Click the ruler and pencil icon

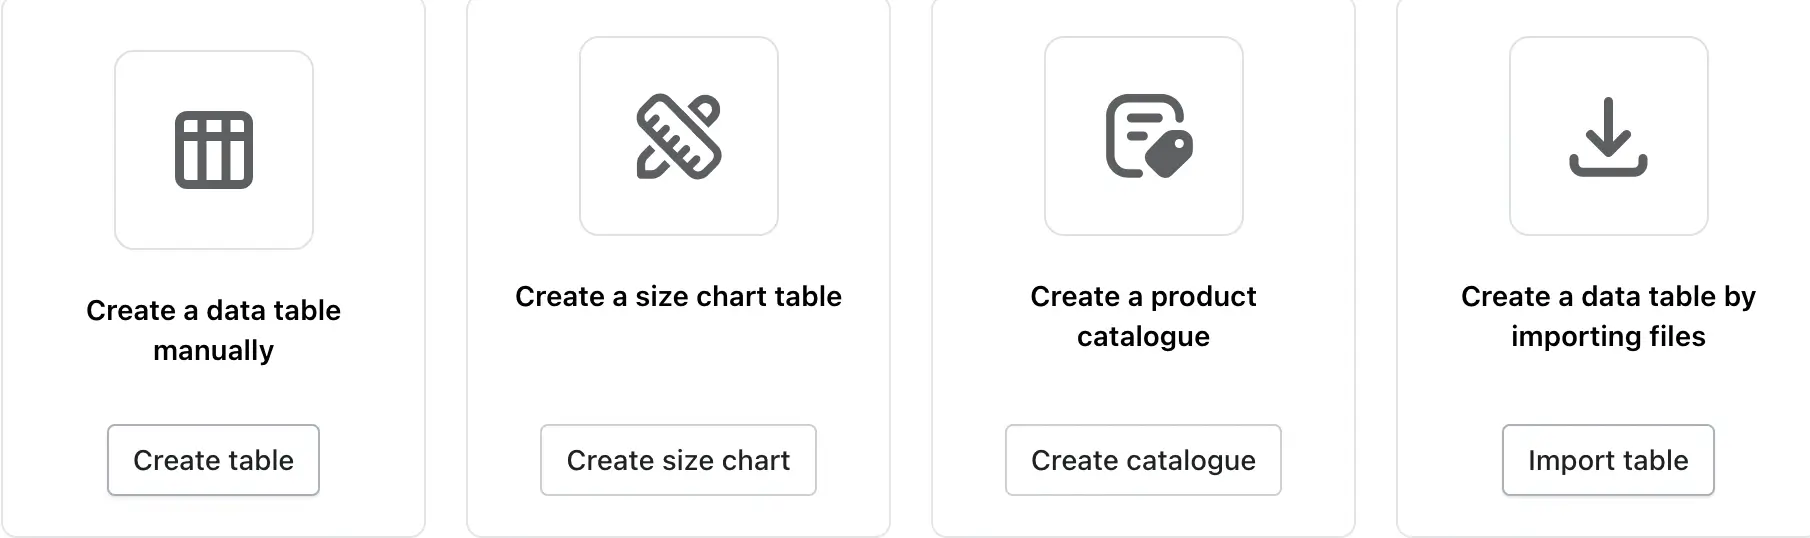tap(679, 137)
